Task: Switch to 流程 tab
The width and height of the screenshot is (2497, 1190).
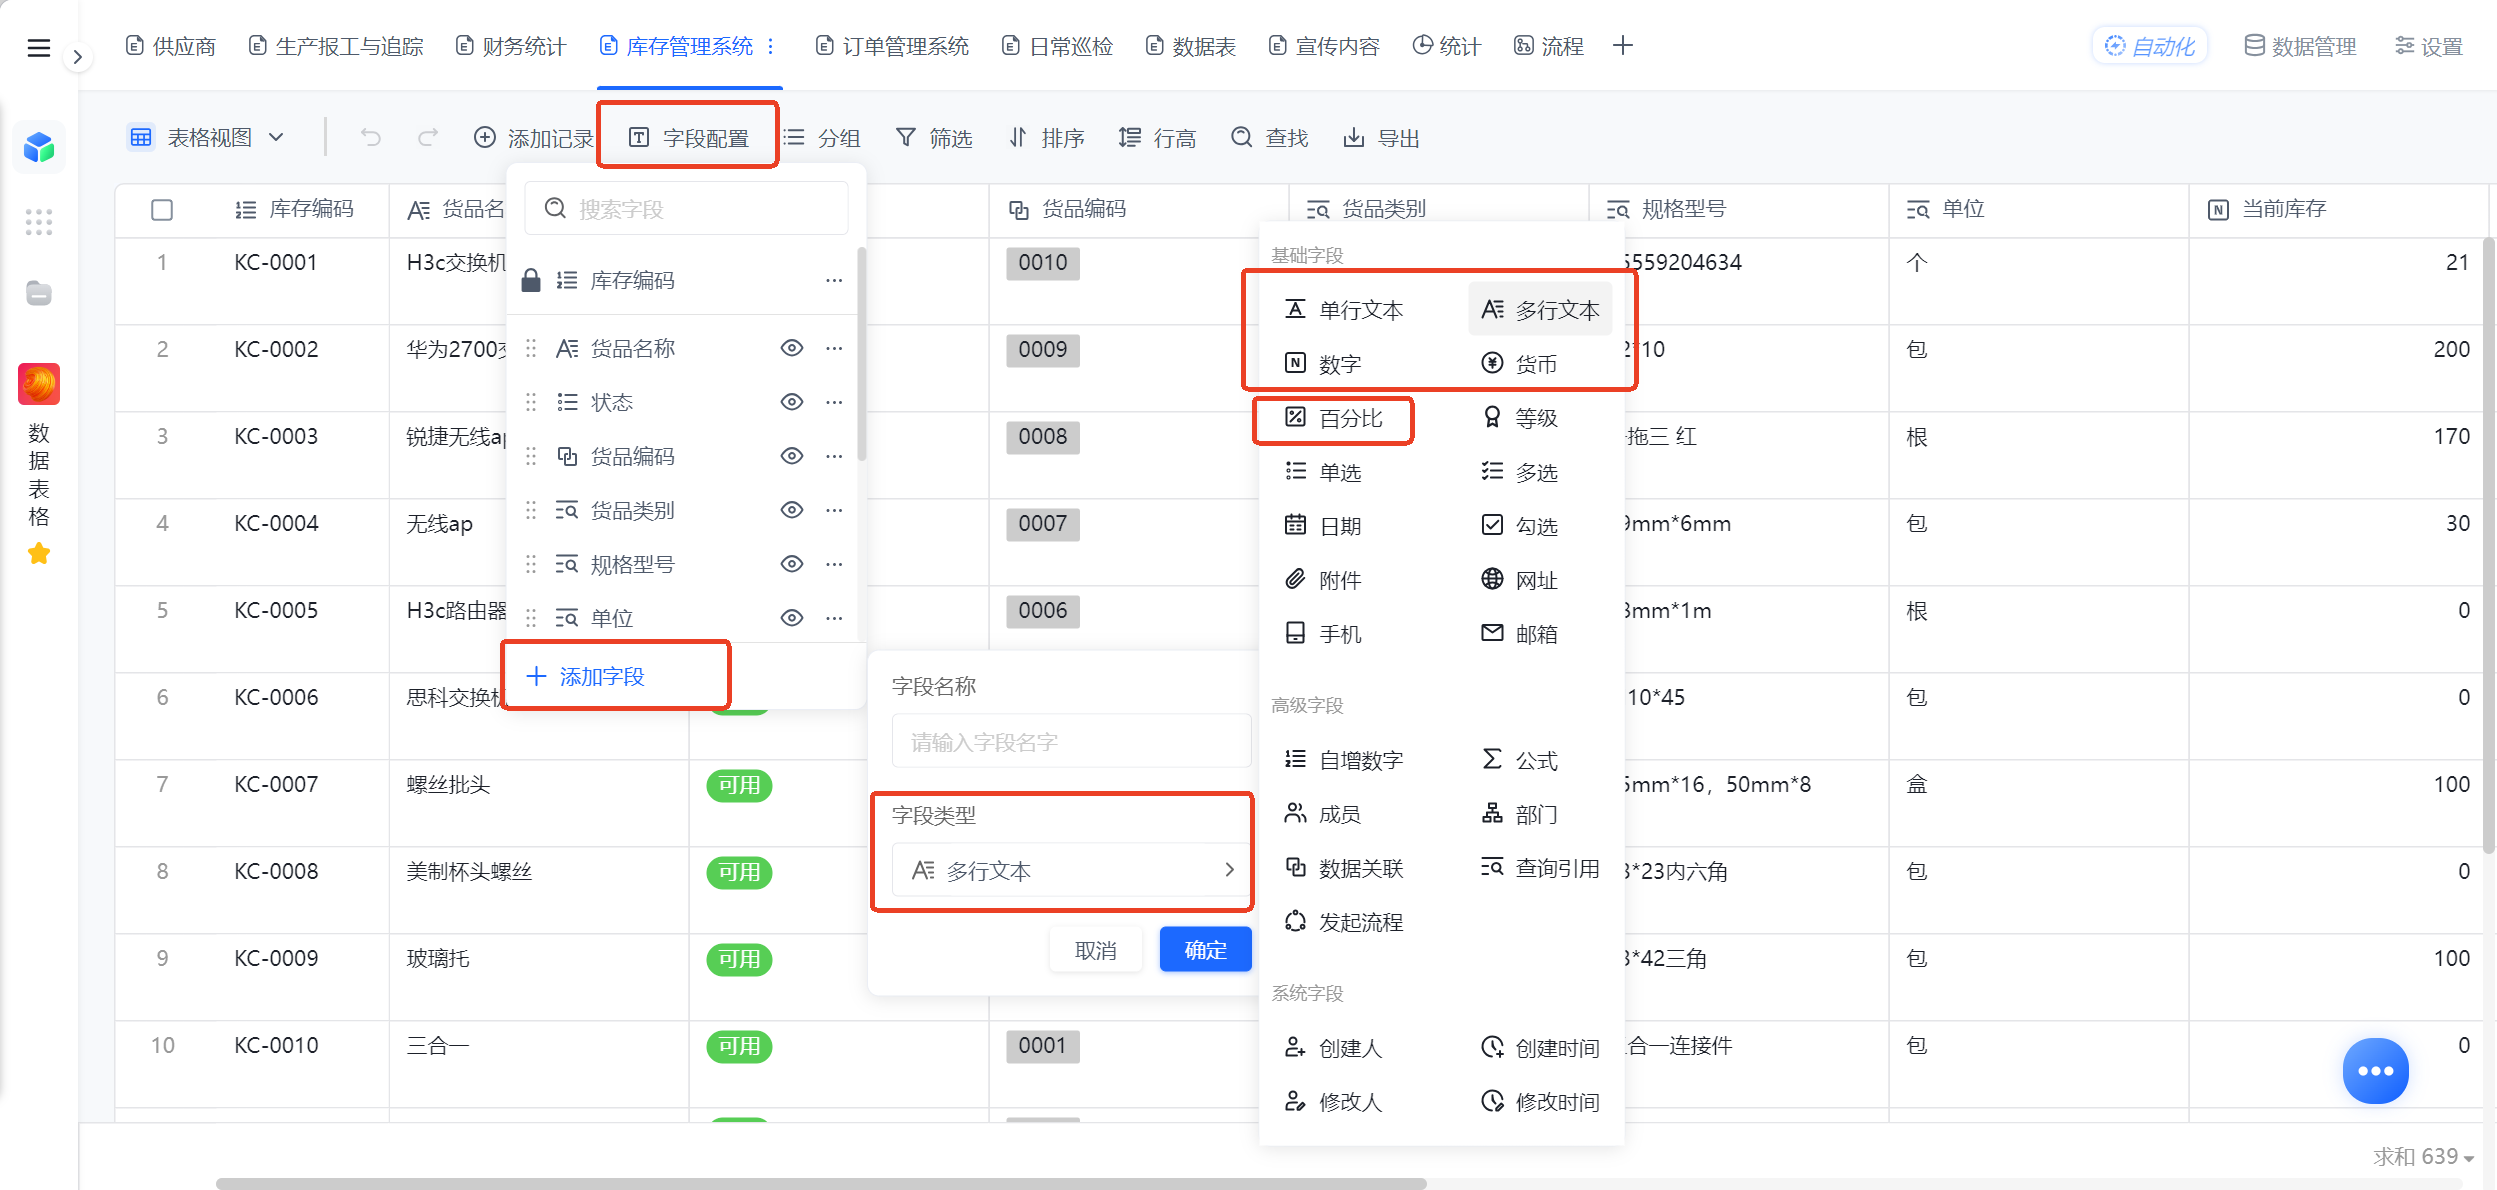Action: tap(1549, 46)
